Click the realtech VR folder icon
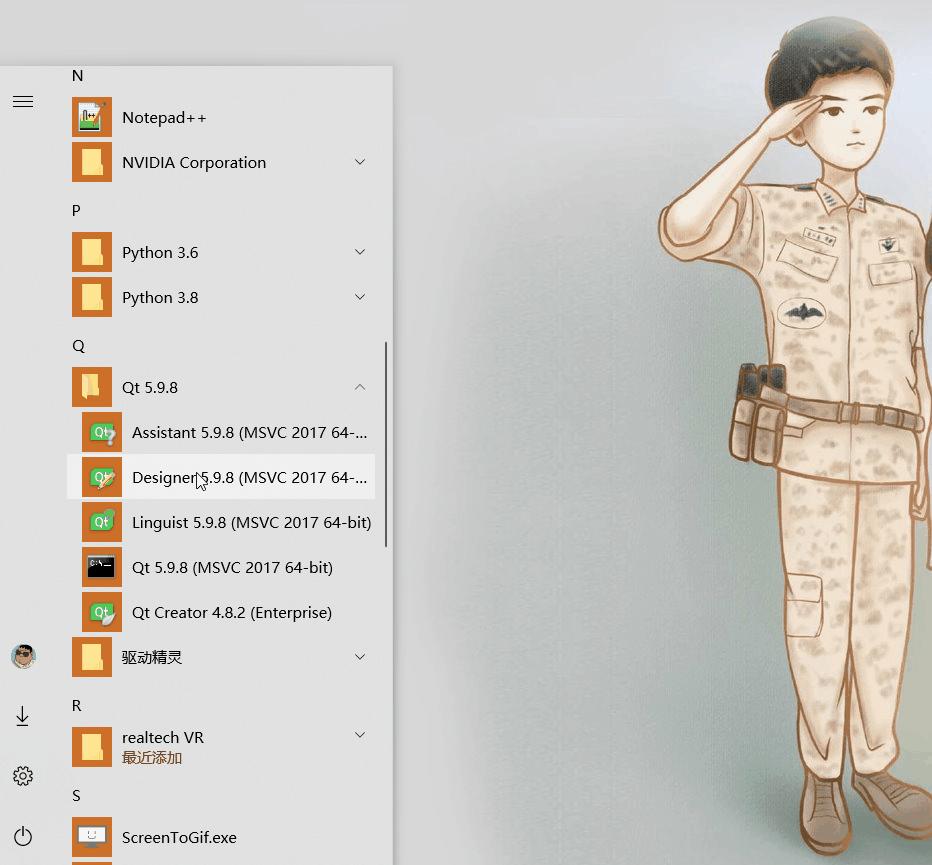The image size is (932, 865). (92, 747)
